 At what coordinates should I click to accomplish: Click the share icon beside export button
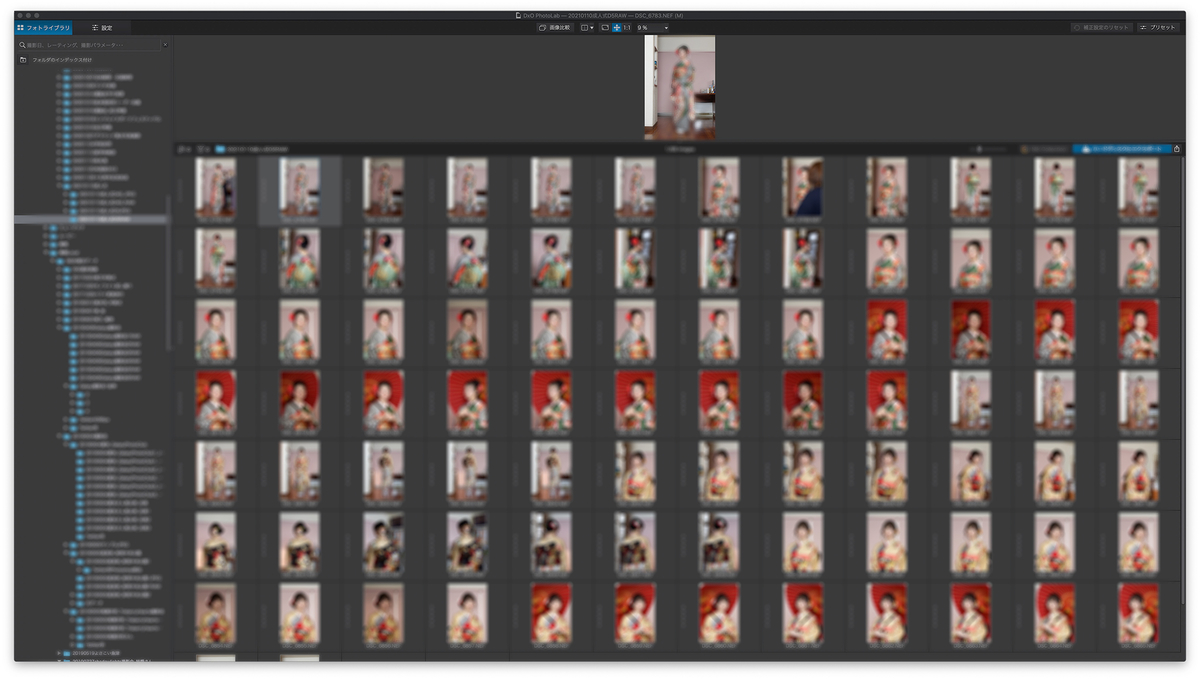click(1177, 149)
